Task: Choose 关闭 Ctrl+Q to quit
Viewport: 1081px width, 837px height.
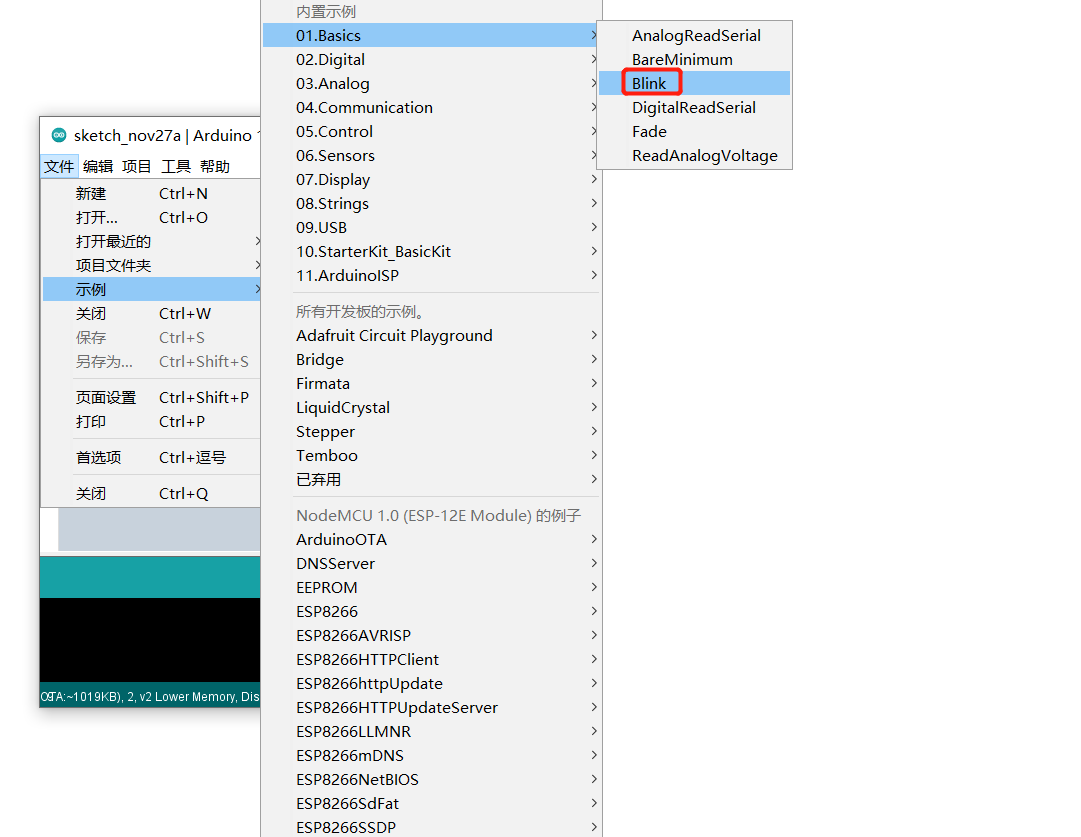Action: coord(152,494)
